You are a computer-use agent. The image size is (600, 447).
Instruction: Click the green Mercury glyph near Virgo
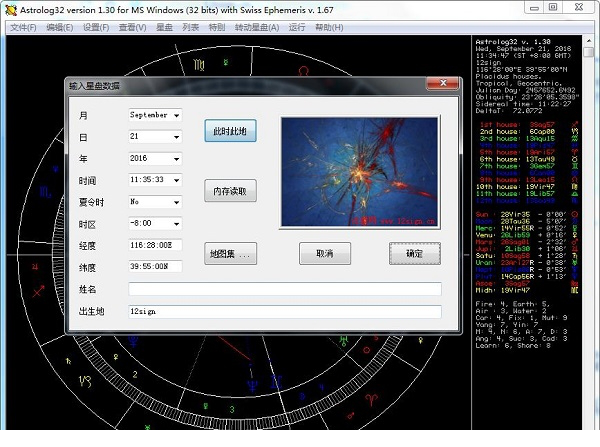pyautogui.click(x=226, y=62)
